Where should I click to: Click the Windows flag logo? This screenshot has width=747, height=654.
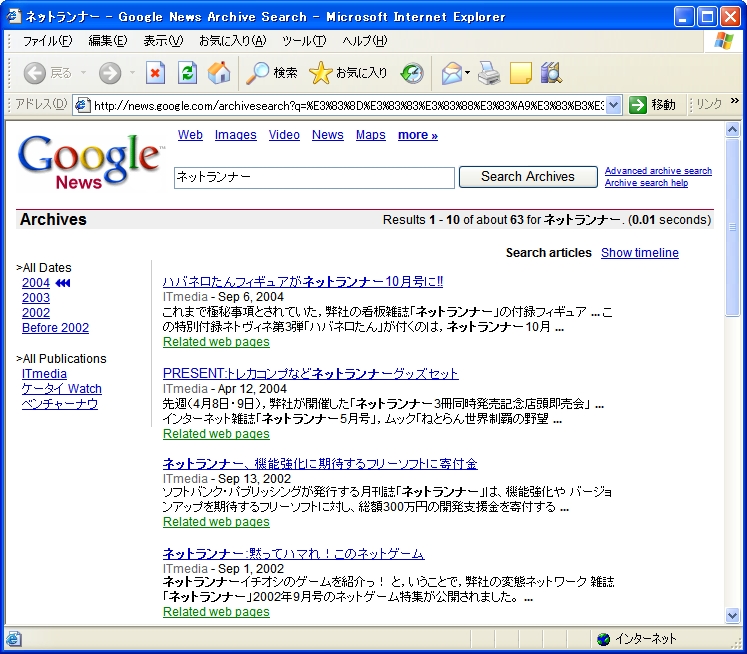pos(724,41)
